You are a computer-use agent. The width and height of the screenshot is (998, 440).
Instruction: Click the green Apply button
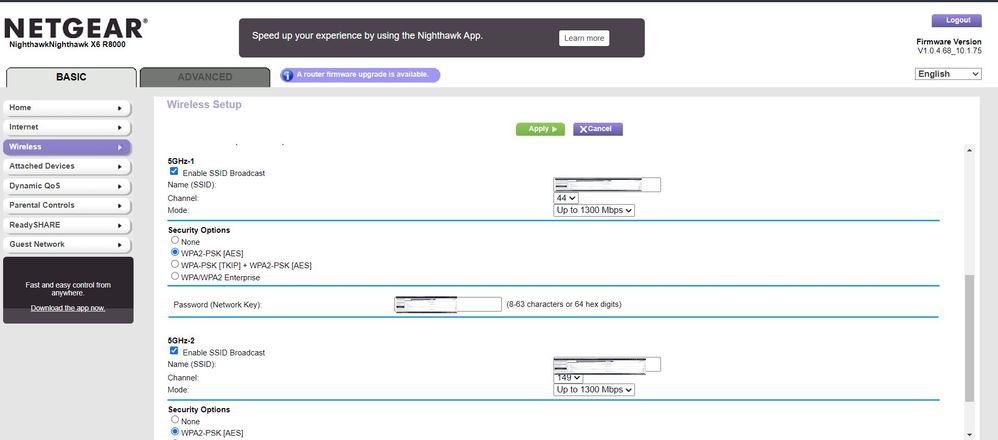click(x=540, y=129)
